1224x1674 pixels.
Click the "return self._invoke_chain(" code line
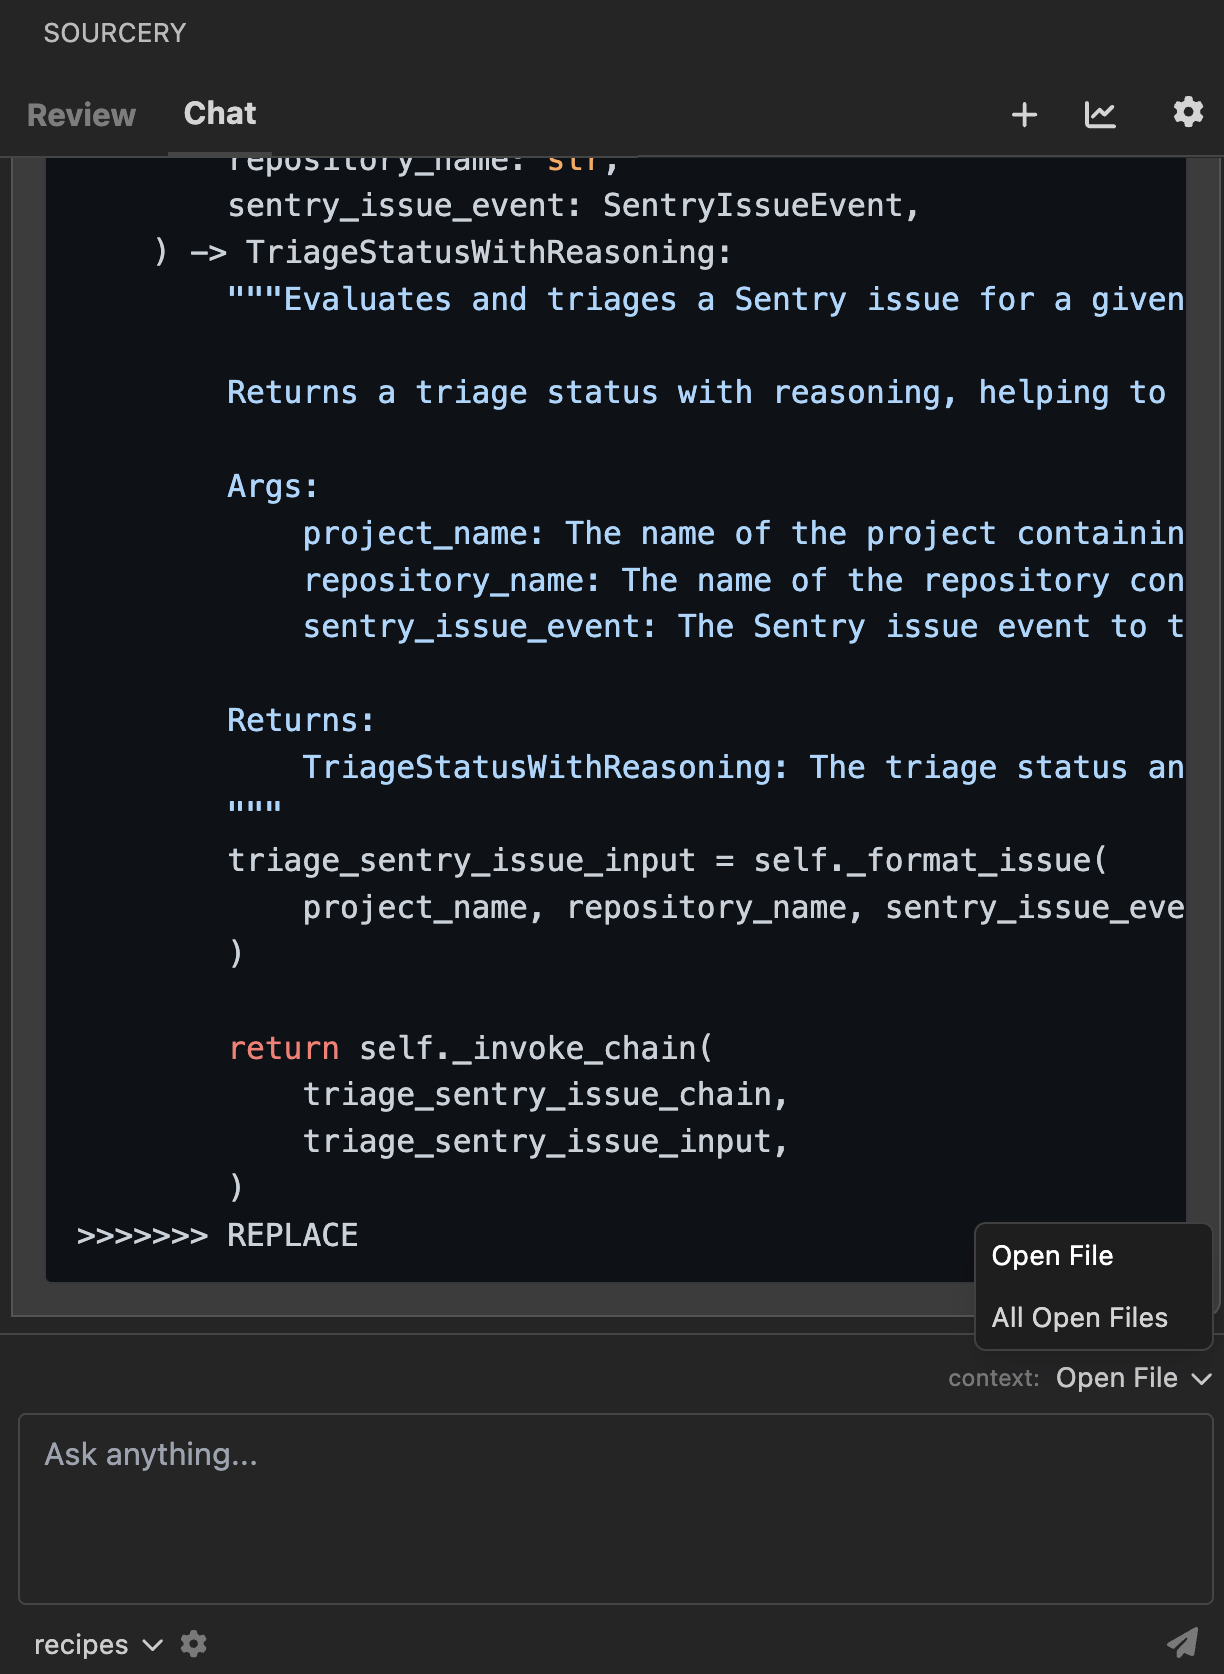(x=470, y=1048)
